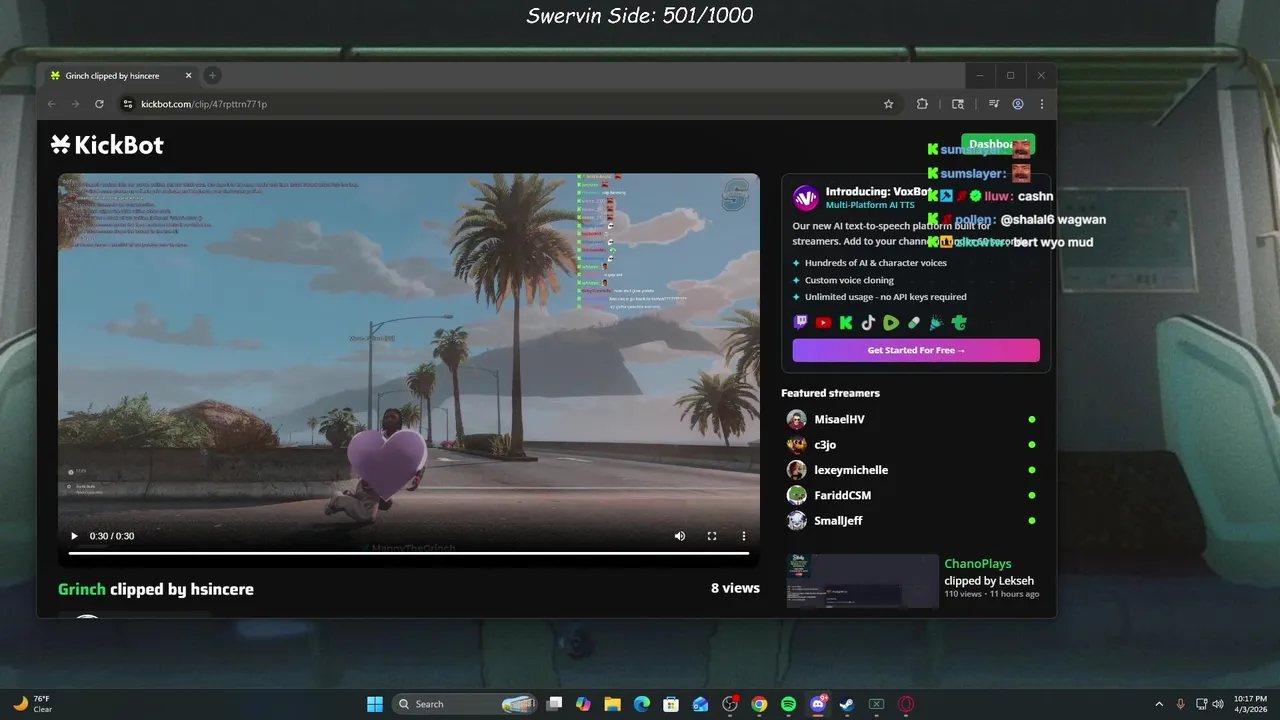The image size is (1280, 720).
Task: Open a new browser tab
Action: point(212,76)
